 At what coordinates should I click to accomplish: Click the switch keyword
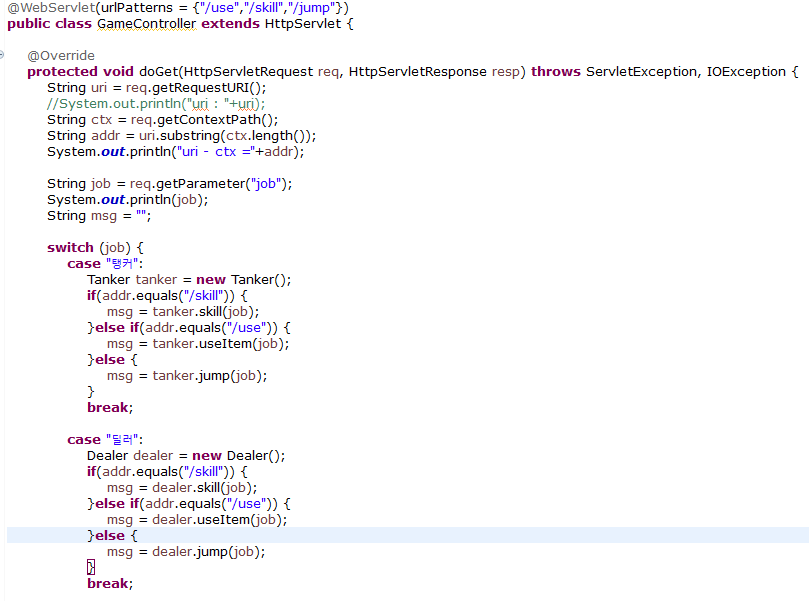(70, 248)
